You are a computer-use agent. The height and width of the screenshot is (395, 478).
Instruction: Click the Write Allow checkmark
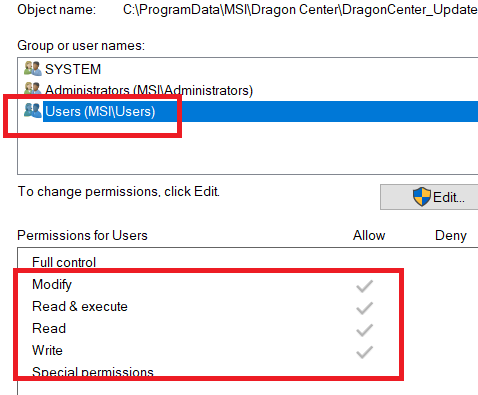tap(364, 352)
